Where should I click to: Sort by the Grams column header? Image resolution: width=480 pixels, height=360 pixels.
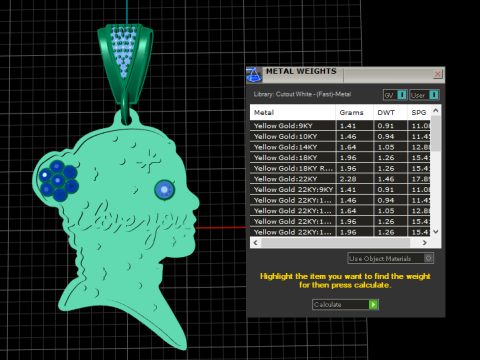pyautogui.click(x=354, y=112)
